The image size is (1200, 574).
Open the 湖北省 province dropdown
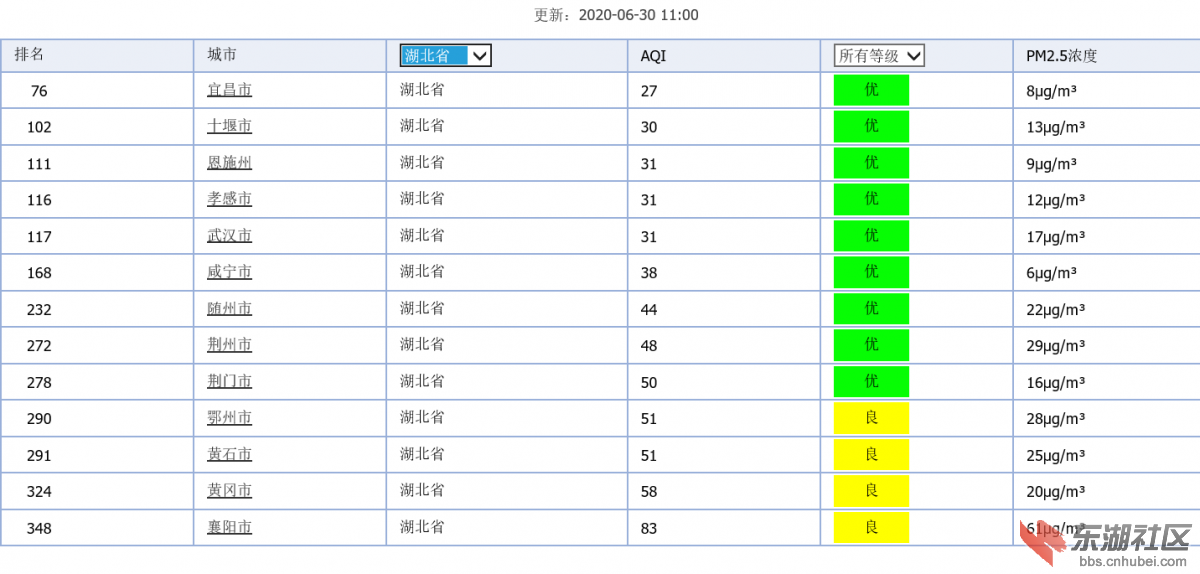tap(445, 56)
